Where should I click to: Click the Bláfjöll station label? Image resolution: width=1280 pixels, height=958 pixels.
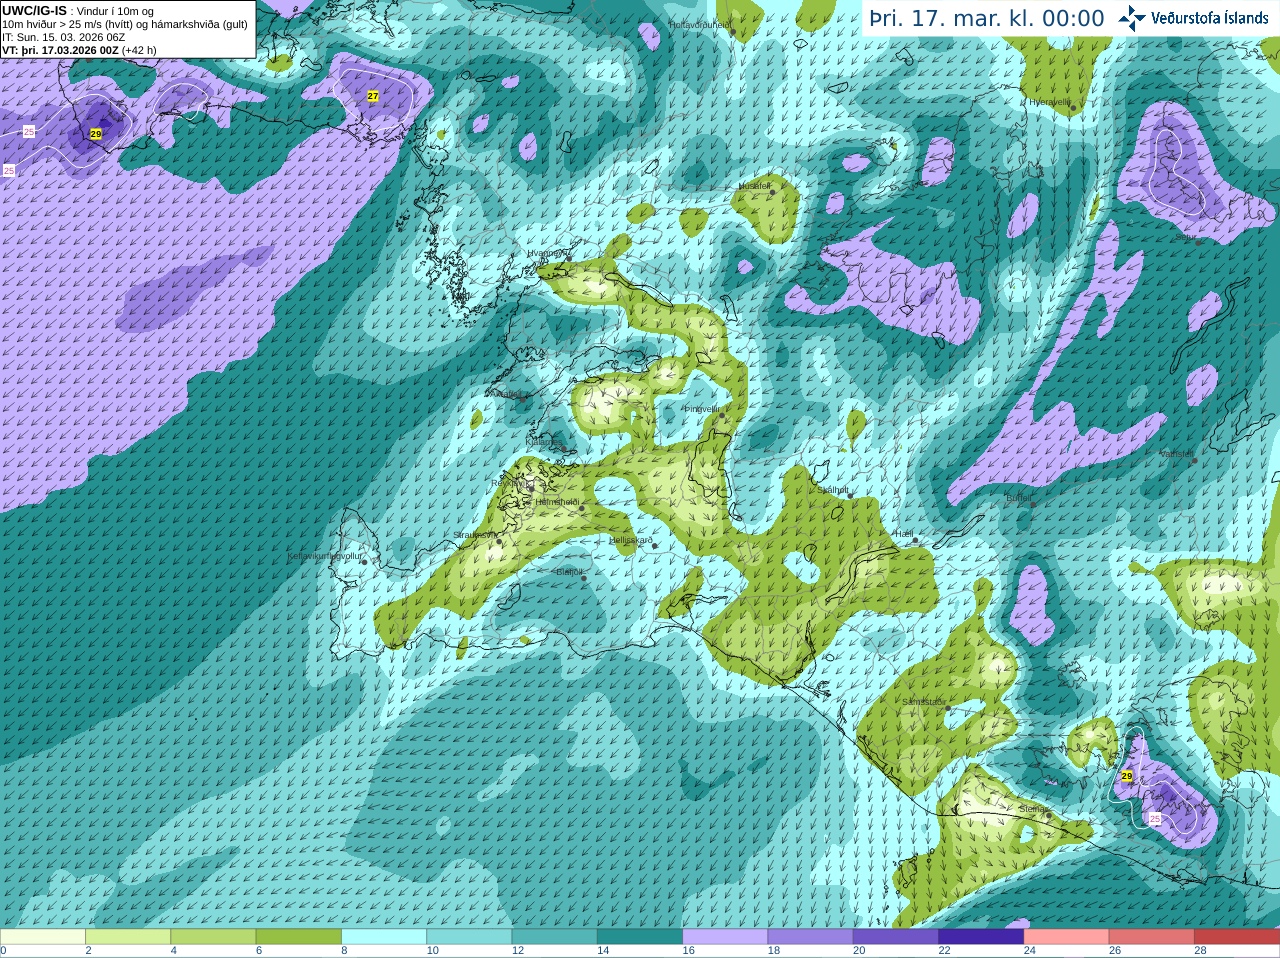click(568, 572)
